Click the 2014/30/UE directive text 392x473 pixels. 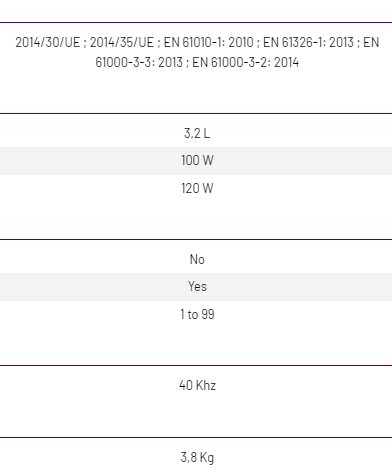[x=48, y=43]
